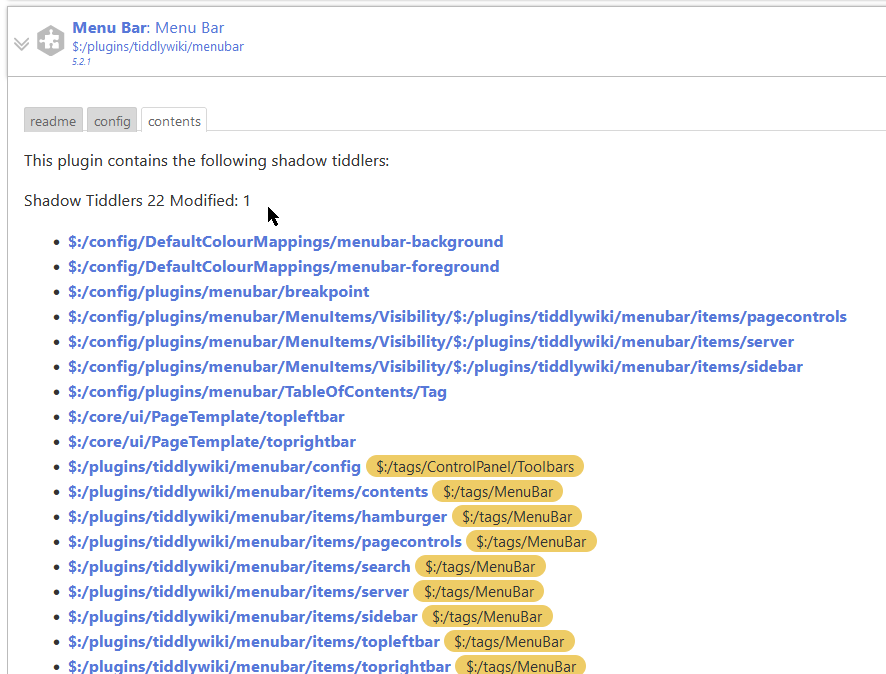
Task: Click MenuBar tag pill beside items/topleftbar
Action: point(509,642)
